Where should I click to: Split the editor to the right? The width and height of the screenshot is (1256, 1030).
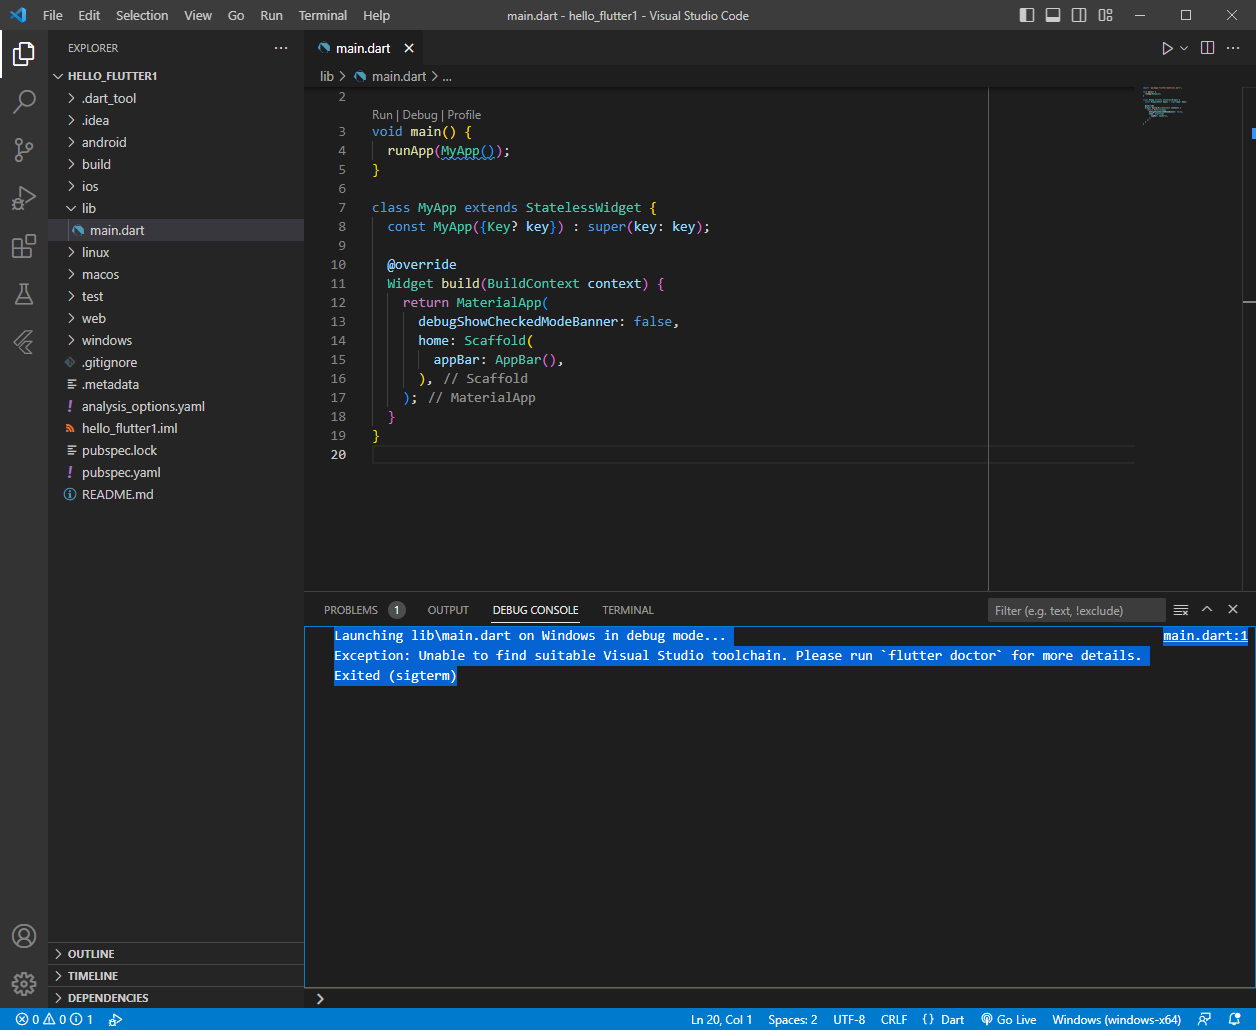point(1207,48)
